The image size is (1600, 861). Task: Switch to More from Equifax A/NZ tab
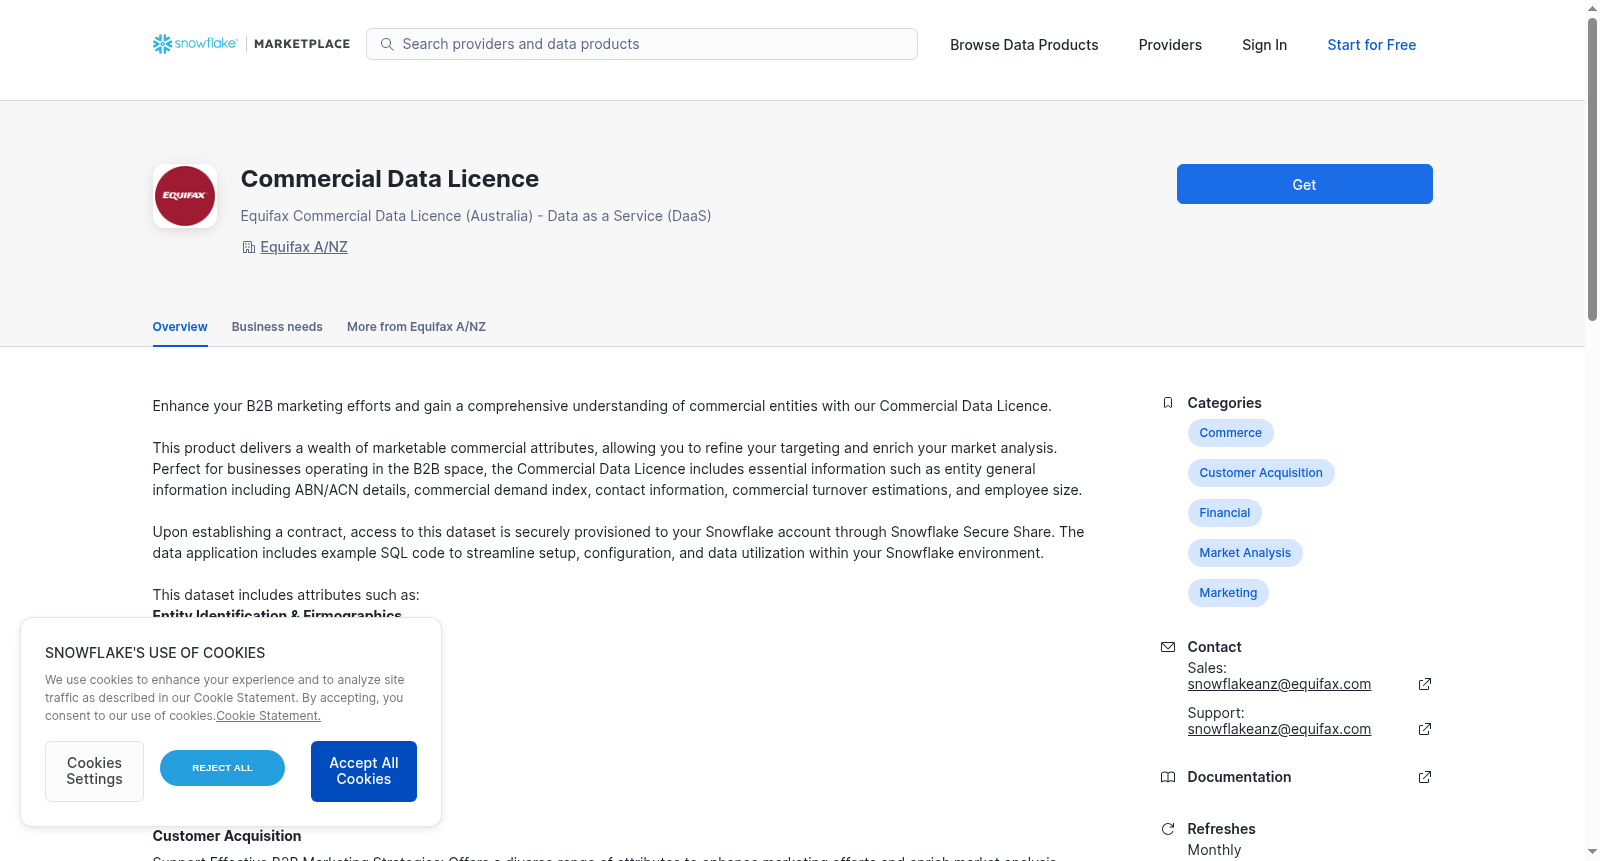(416, 327)
